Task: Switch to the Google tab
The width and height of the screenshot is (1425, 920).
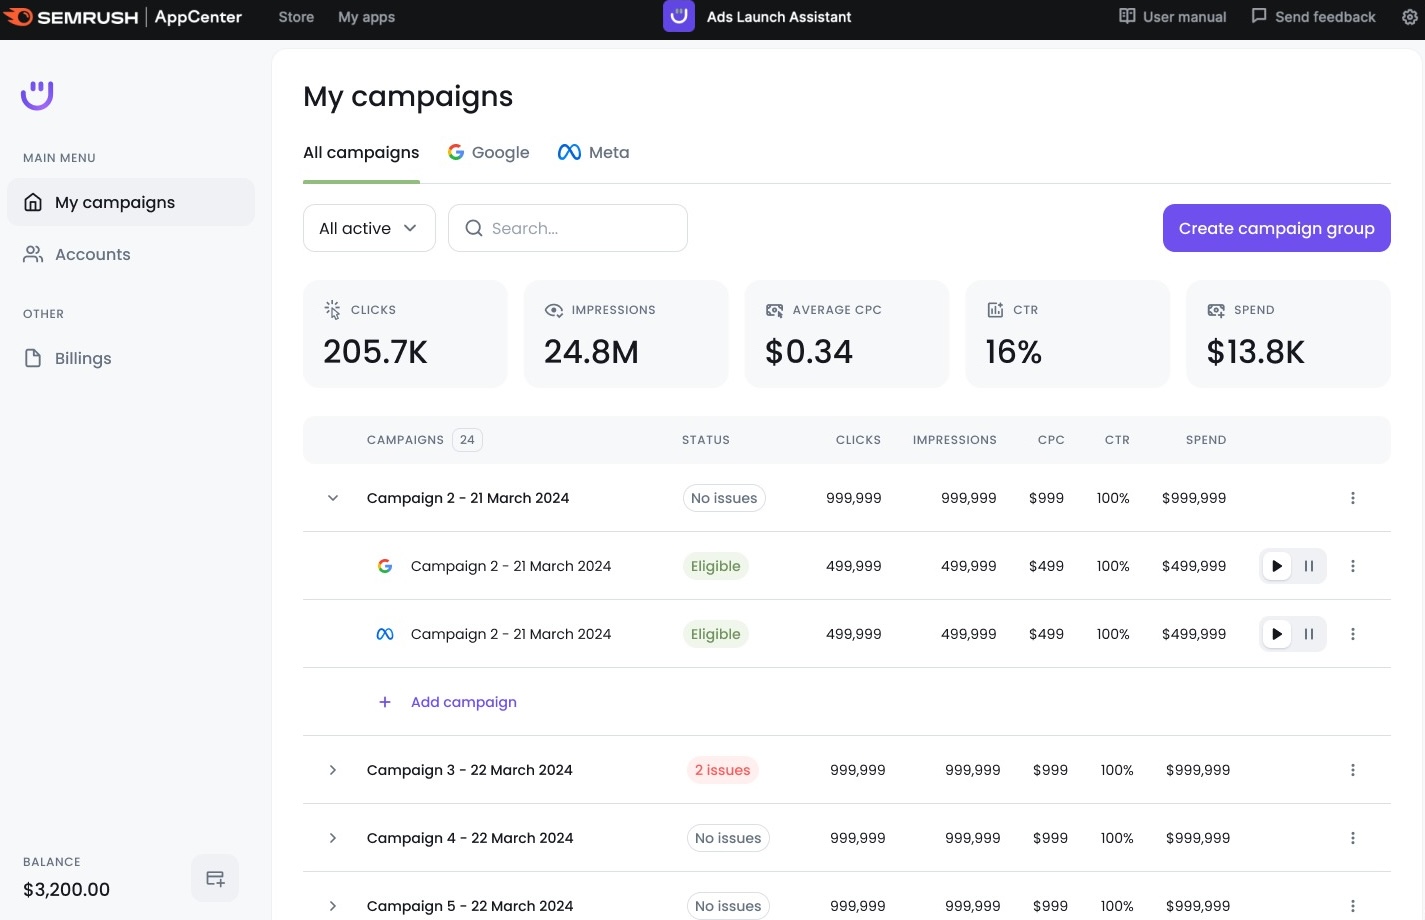Action: point(488,152)
